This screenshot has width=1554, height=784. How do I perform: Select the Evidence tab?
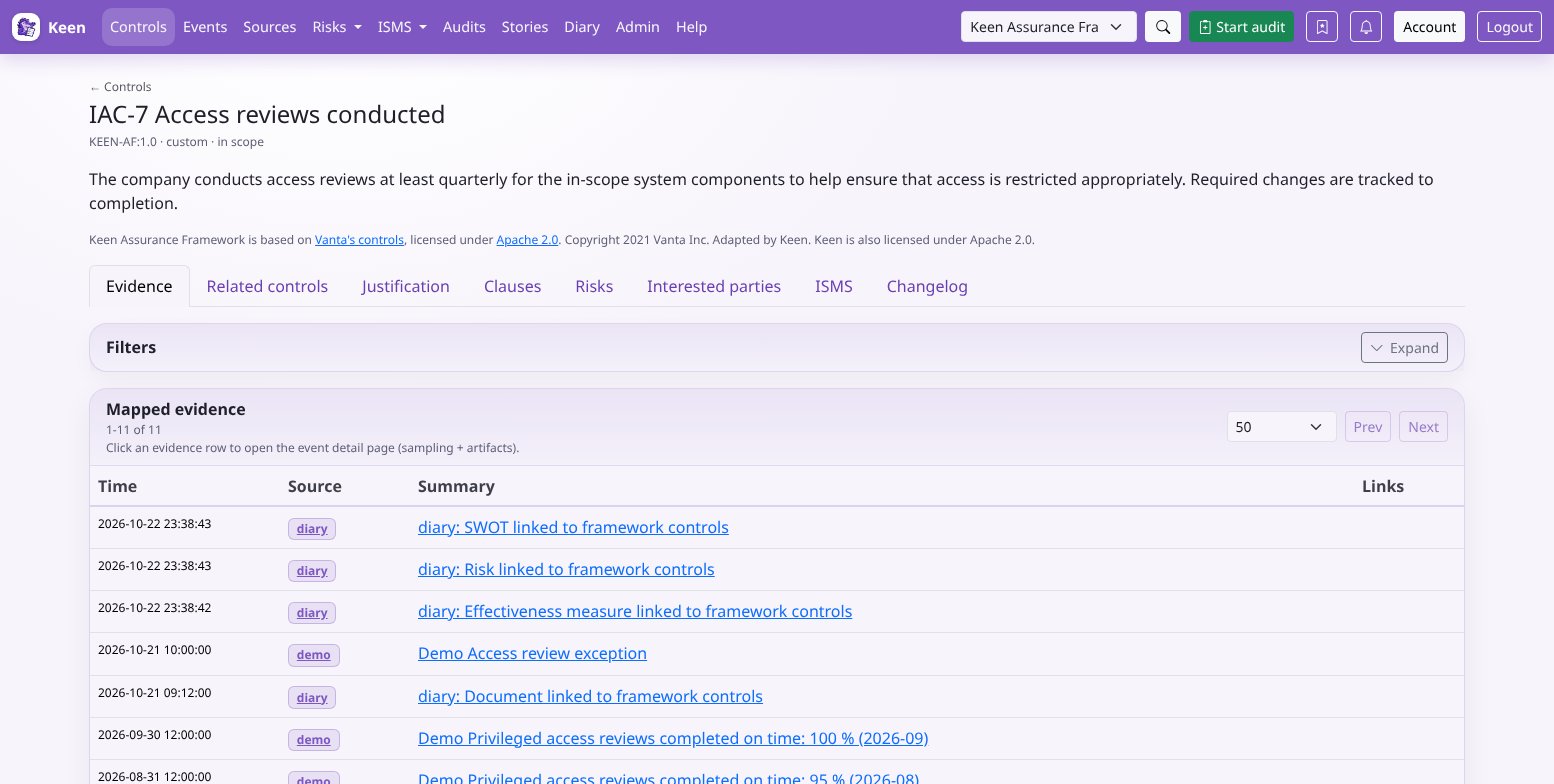pyautogui.click(x=139, y=286)
